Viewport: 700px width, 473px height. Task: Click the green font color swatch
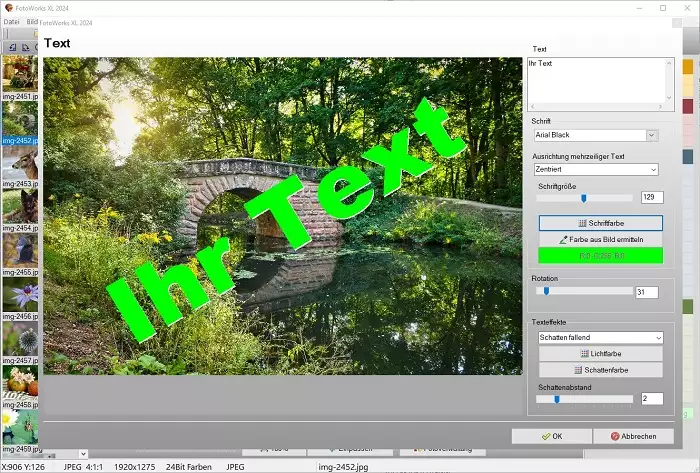(600, 256)
